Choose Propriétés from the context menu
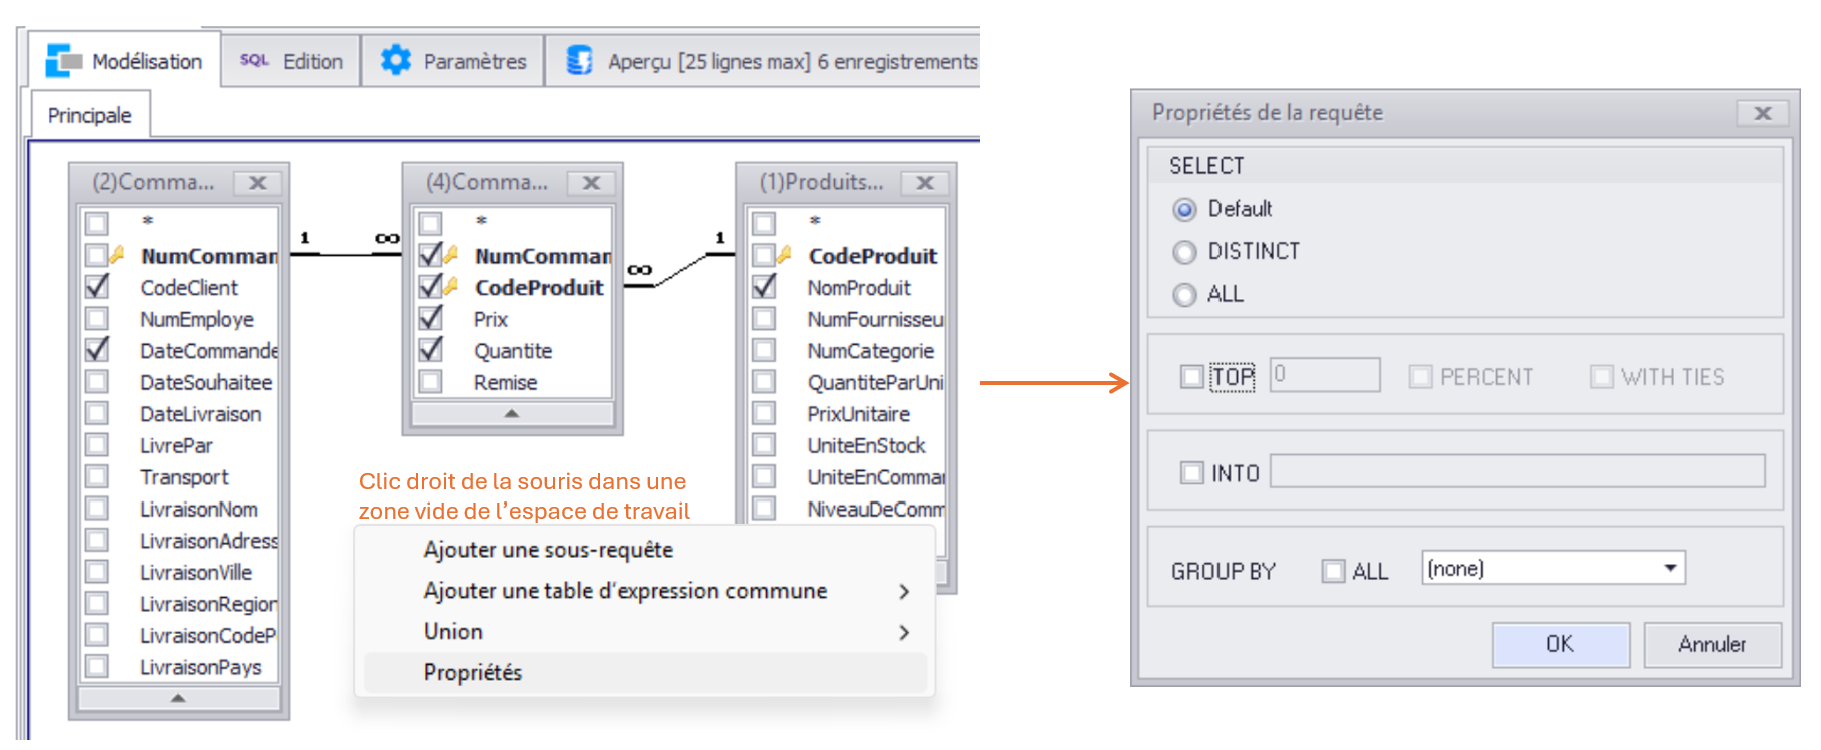1821x750 pixels. click(x=473, y=672)
